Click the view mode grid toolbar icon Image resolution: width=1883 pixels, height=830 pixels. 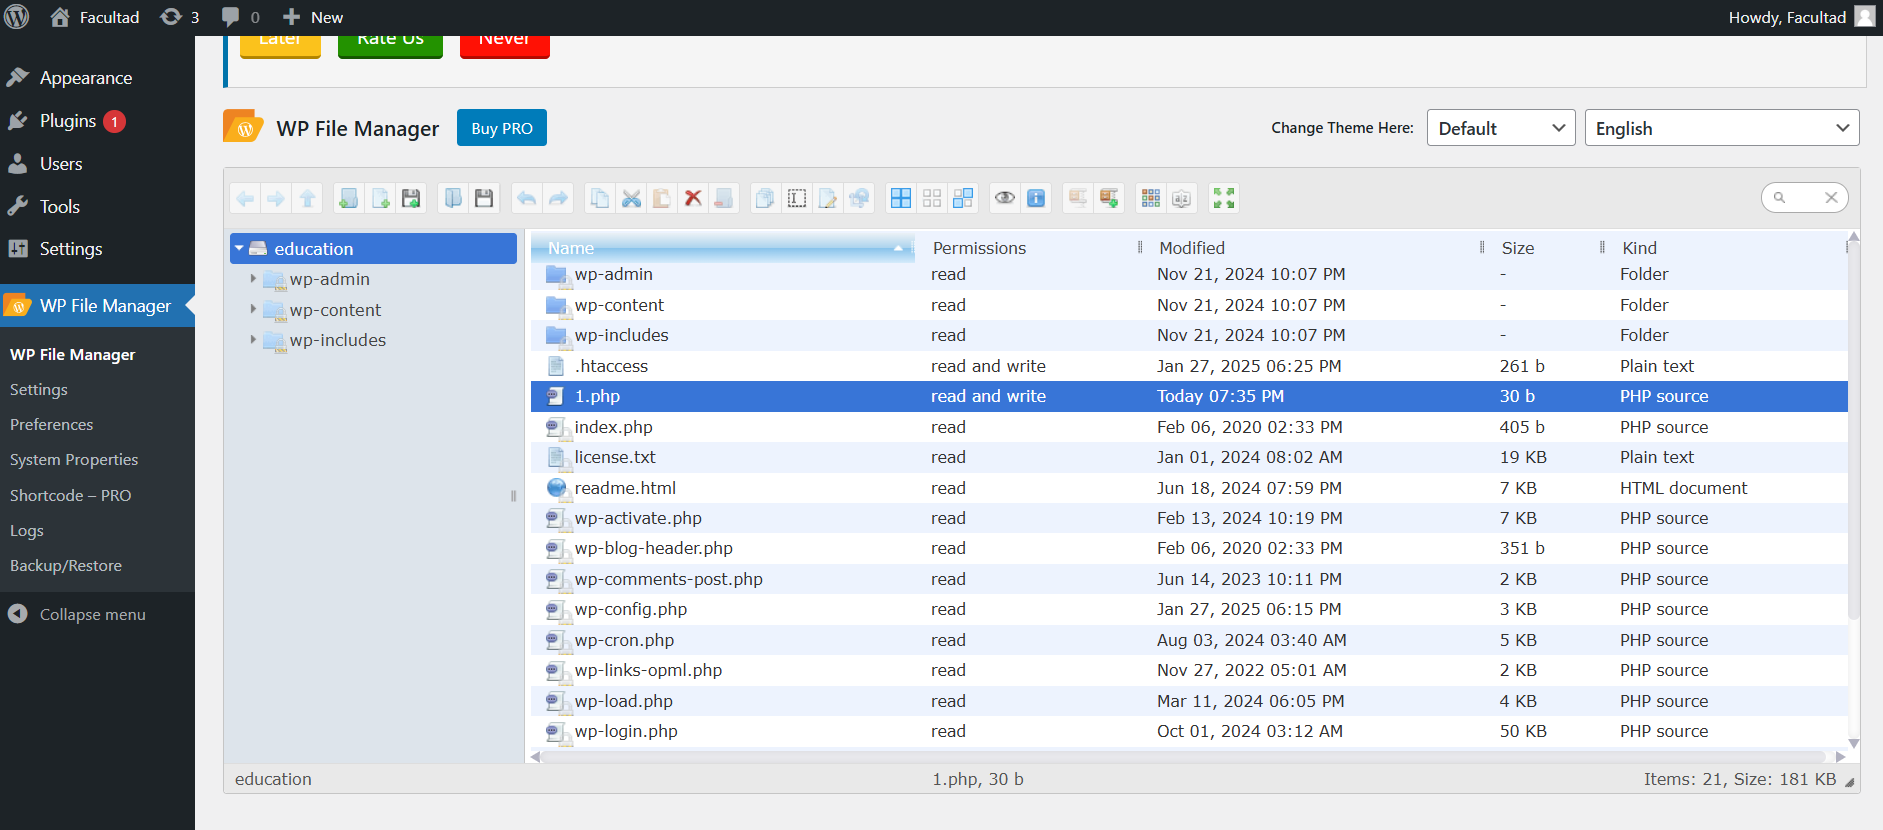point(1151,198)
